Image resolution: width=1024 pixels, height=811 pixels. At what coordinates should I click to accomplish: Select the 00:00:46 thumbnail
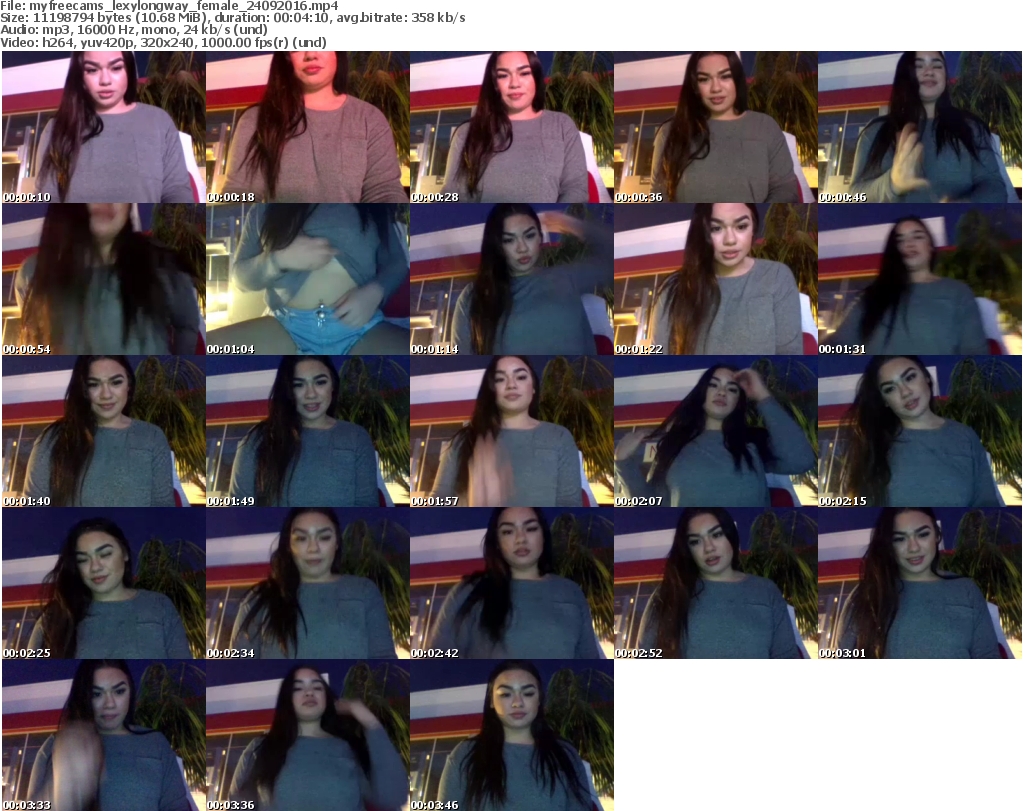tap(920, 127)
